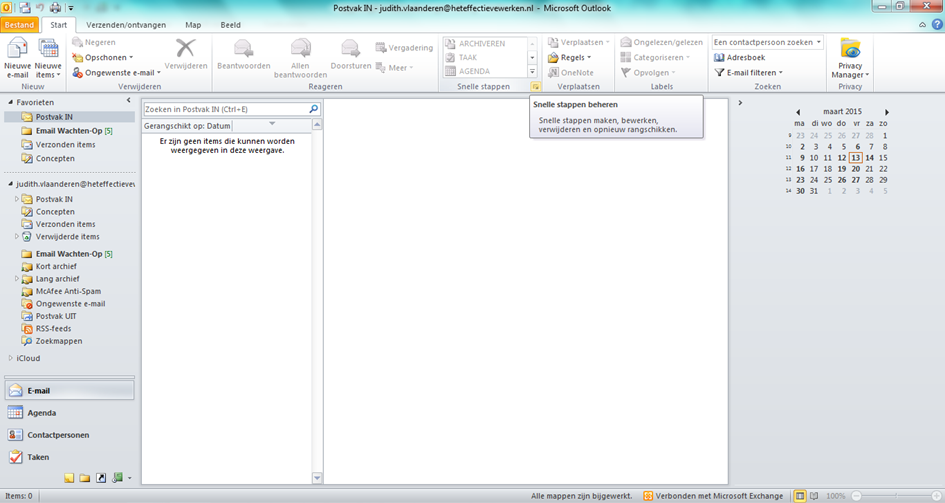Open the Beeld ribbon tab
This screenshot has height=503, width=945.
(x=230, y=25)
